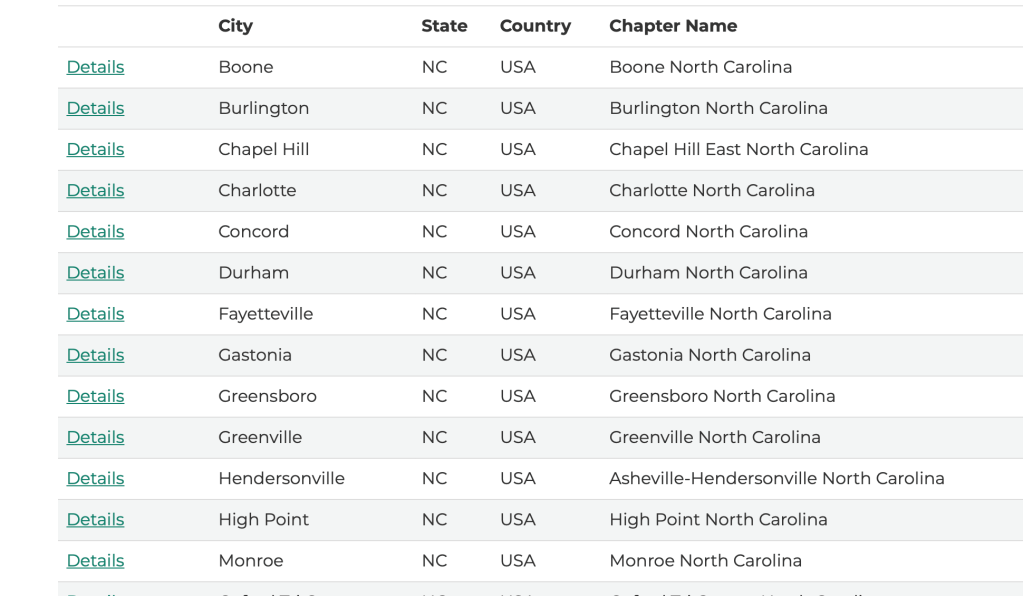View Details for Hendersonville chapter
Image resolution: width=1023 pixels, height=596 pixels.
[x=95, y=478]
